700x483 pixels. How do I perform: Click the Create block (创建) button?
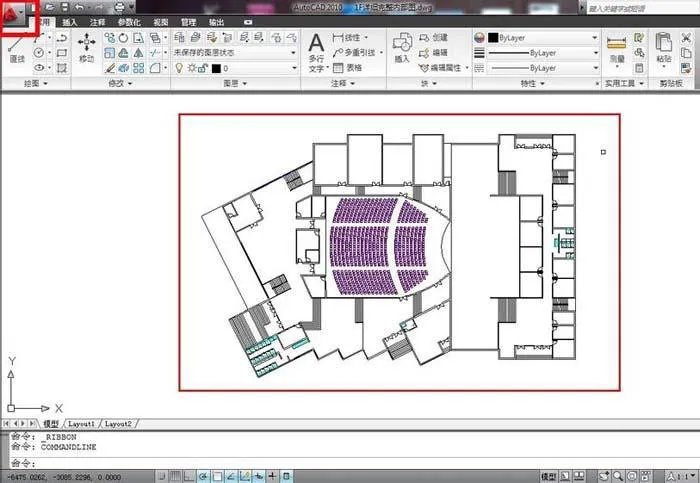tap(433, 38)
